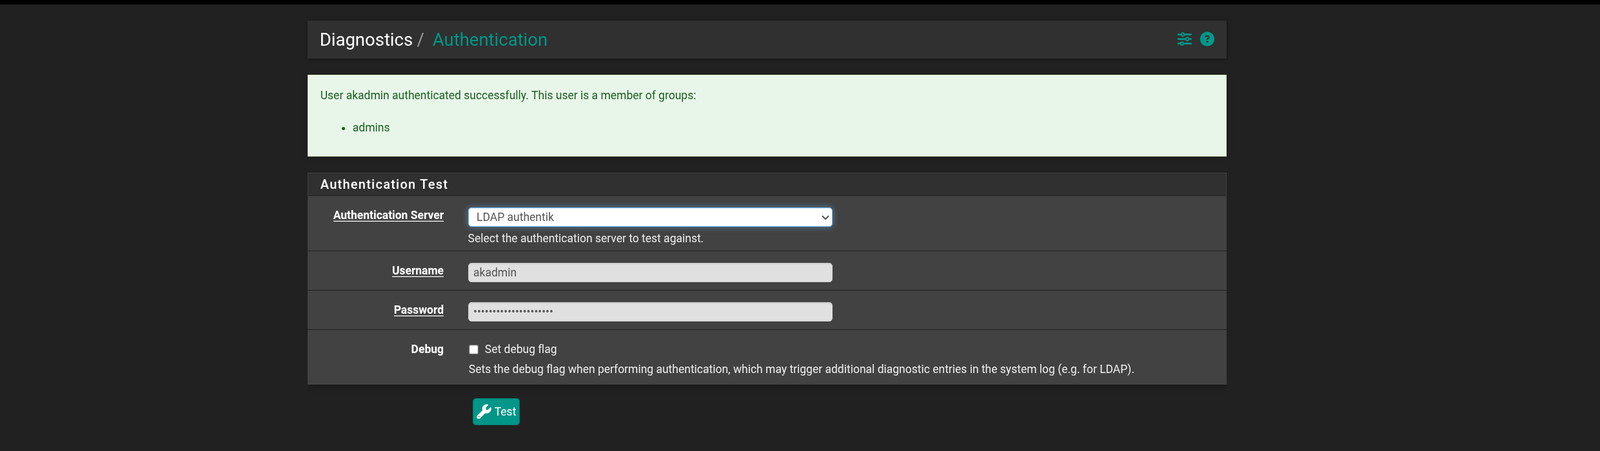Click the Username field label

coord(418,271)
